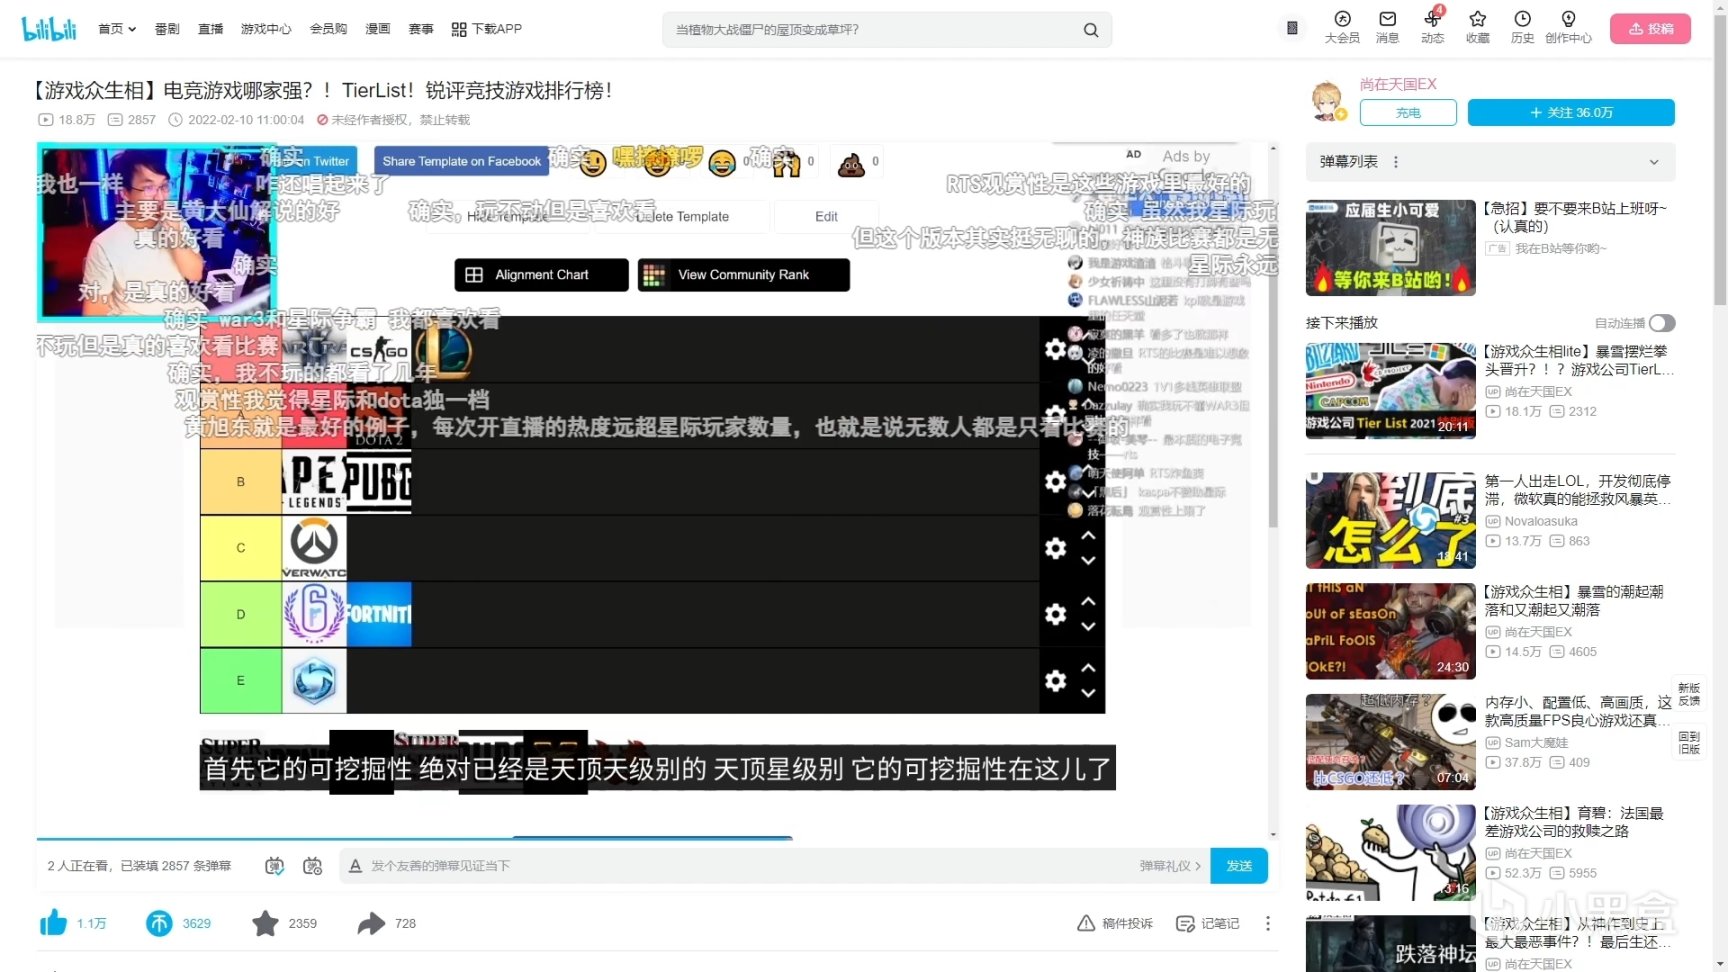
Task: Open uploader link Sam大魔娃
Action: click(1536, 742)
